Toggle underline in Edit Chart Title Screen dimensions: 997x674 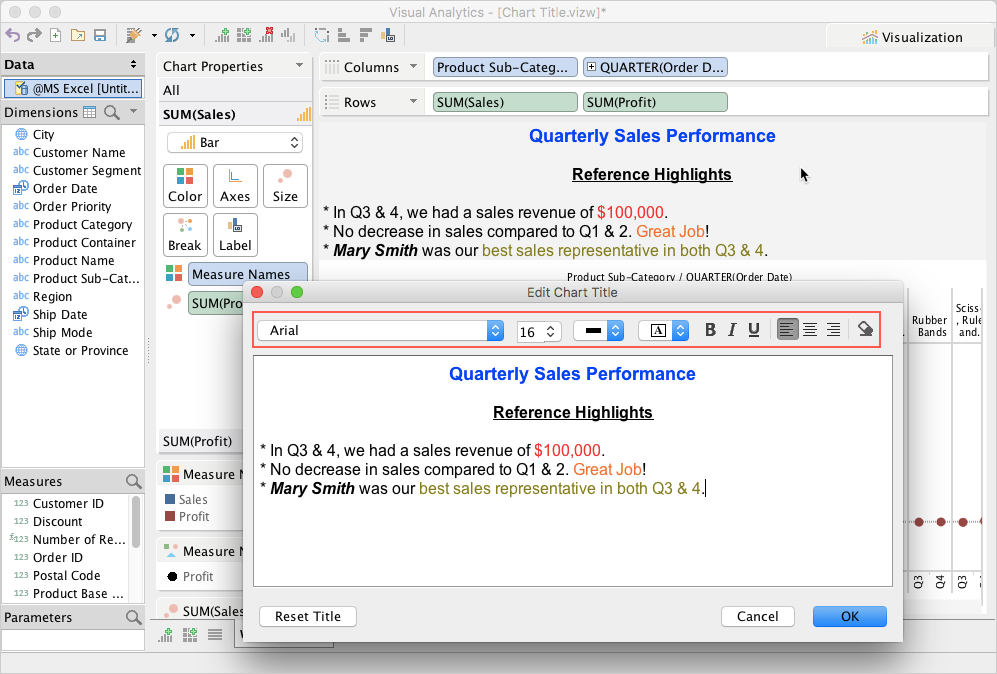pos(754,329)
